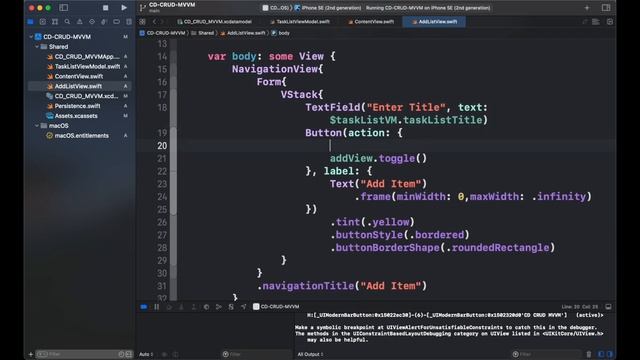Open the Find navigator magnifier icon
This screenshot has height=360, width=640.
67,22
